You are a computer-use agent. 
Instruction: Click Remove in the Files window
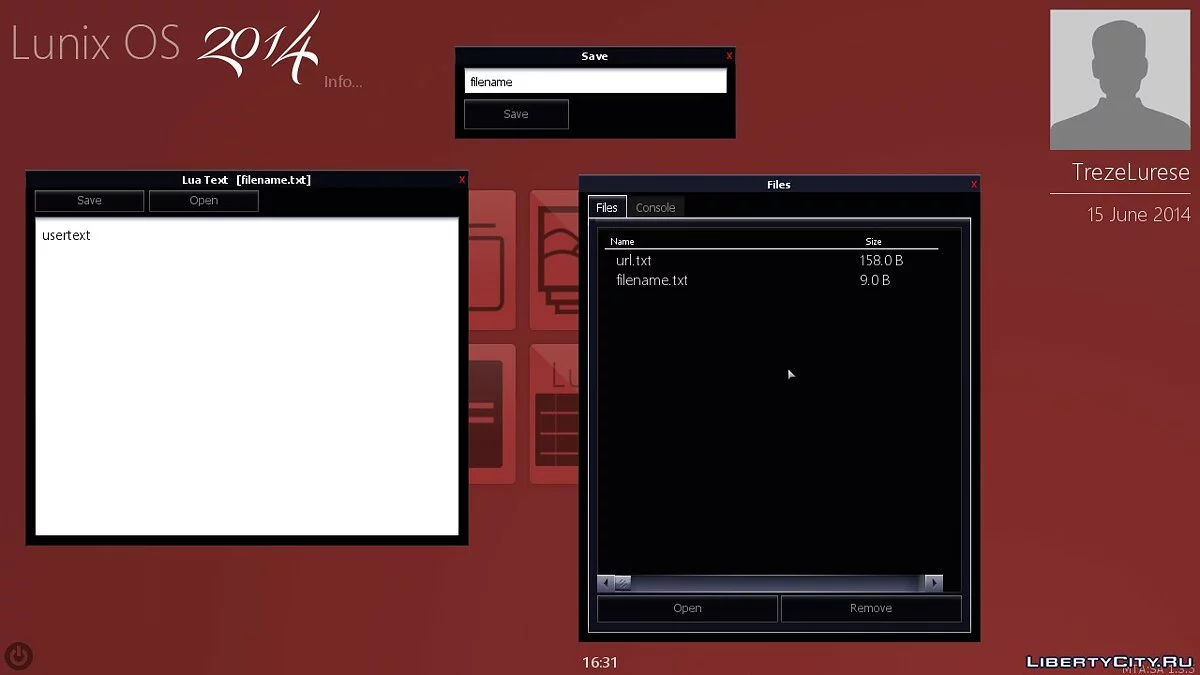tap(870, 608)
